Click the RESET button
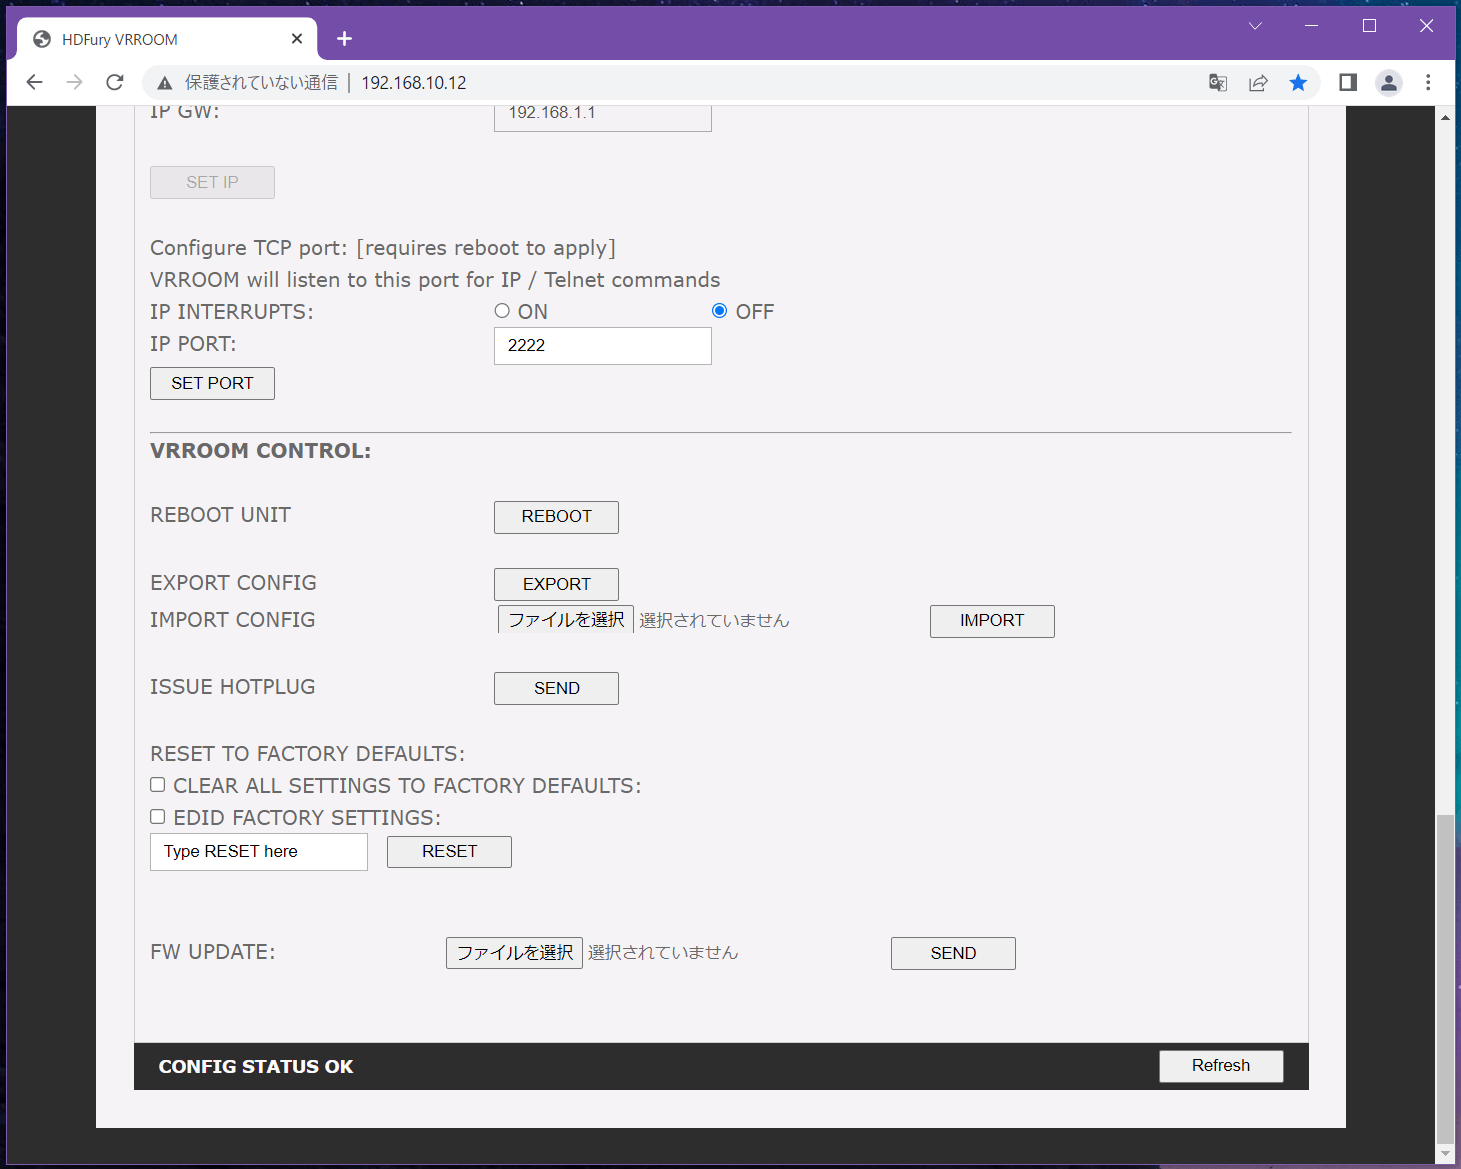The width and height of the screenshot is (1461, 1169). 449,852
